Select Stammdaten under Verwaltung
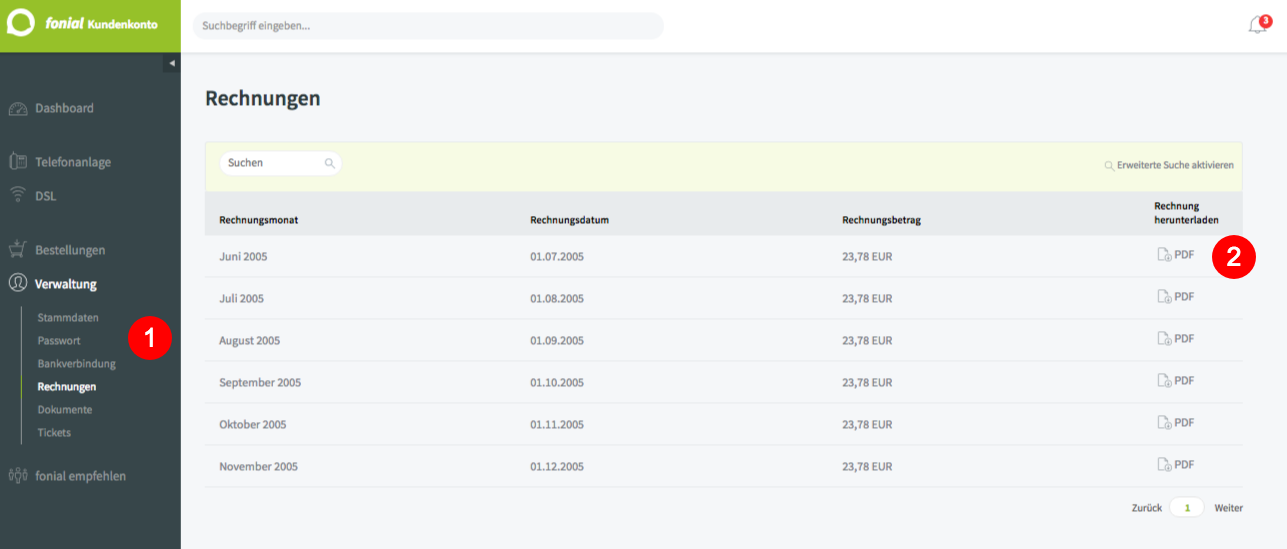 click(x=68, y=318)
